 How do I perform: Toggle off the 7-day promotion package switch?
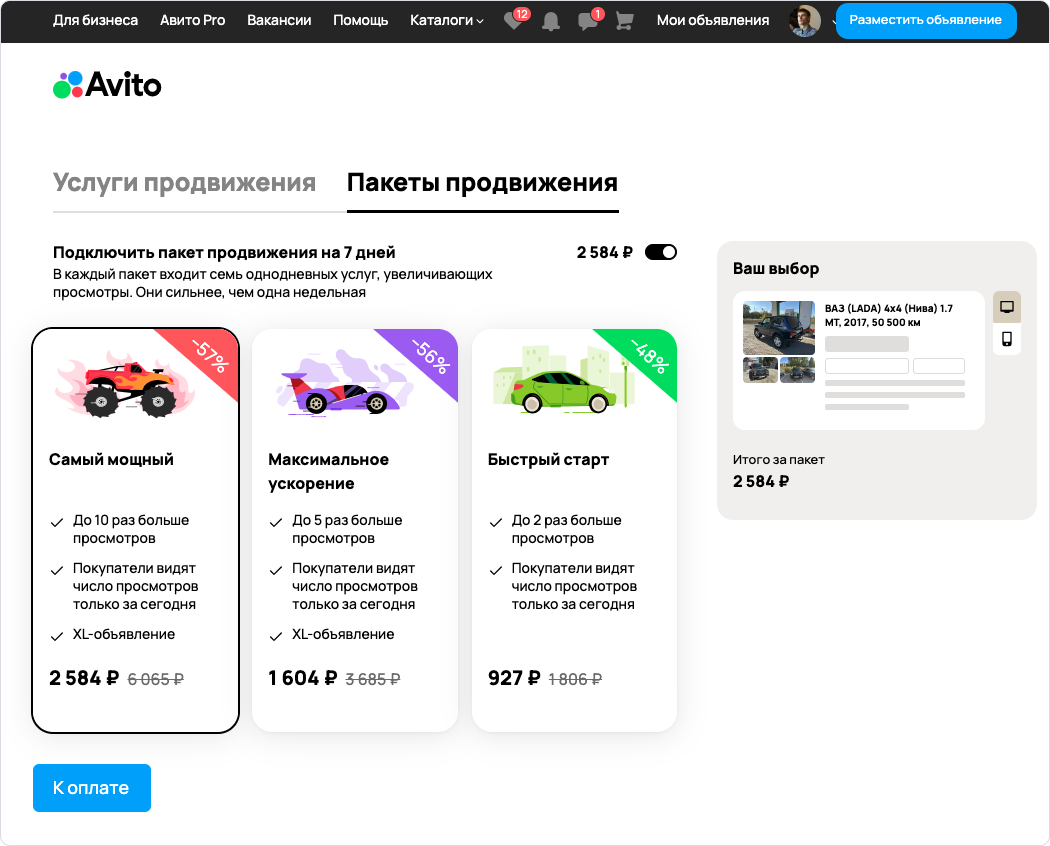(x=661, y=252)
